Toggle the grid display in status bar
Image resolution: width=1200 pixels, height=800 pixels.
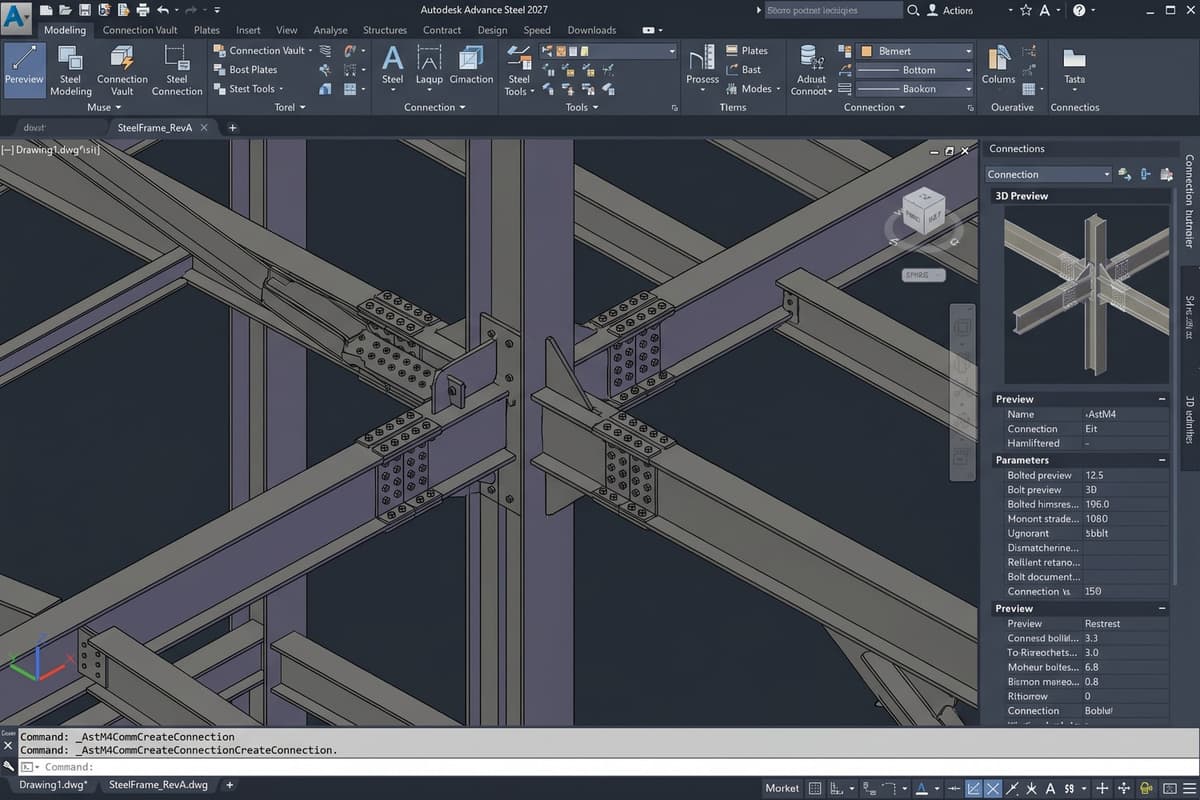pyautogui.click(x=815, y=788)
